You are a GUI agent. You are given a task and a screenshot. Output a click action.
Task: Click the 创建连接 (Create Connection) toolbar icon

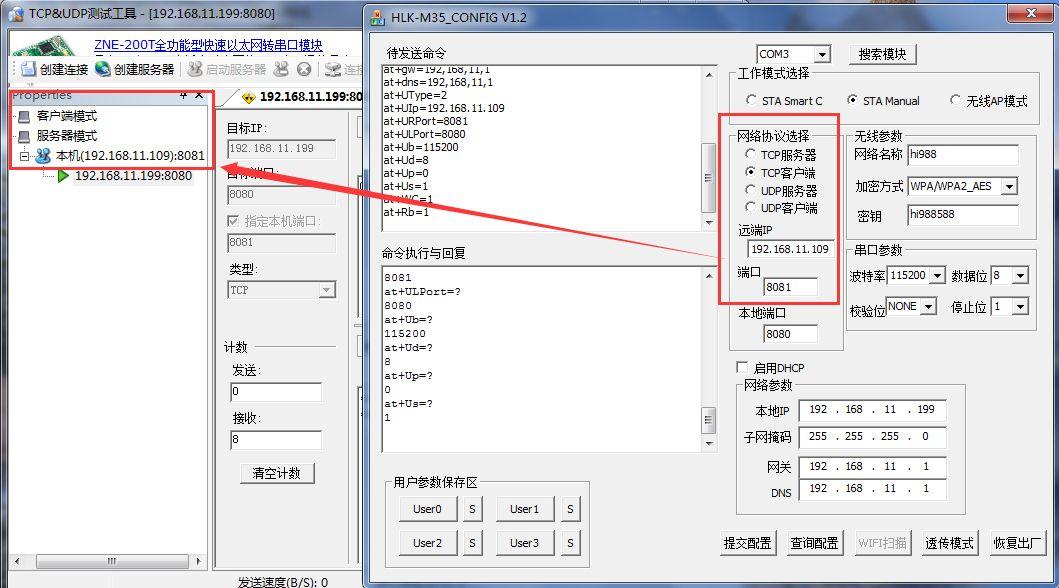pos(28,69)
